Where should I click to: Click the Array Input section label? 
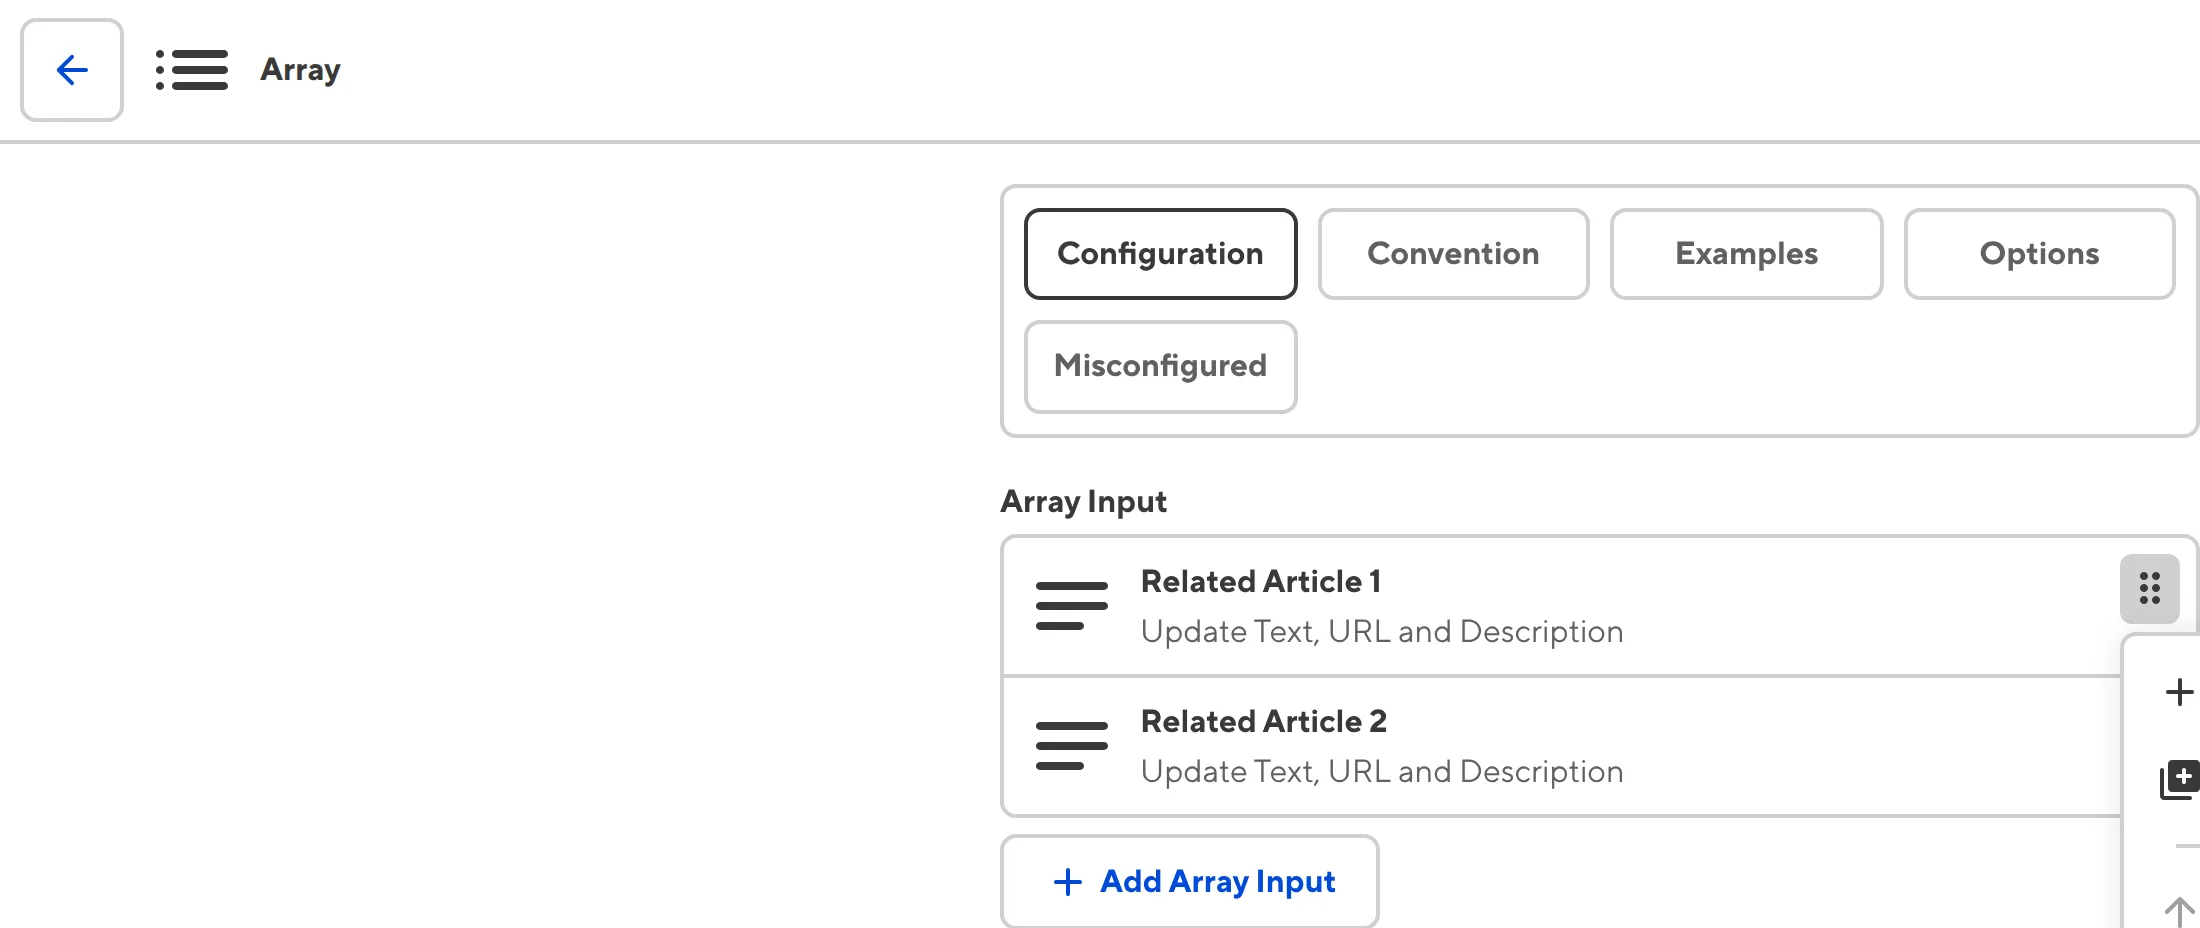[x=1083, y=501]
